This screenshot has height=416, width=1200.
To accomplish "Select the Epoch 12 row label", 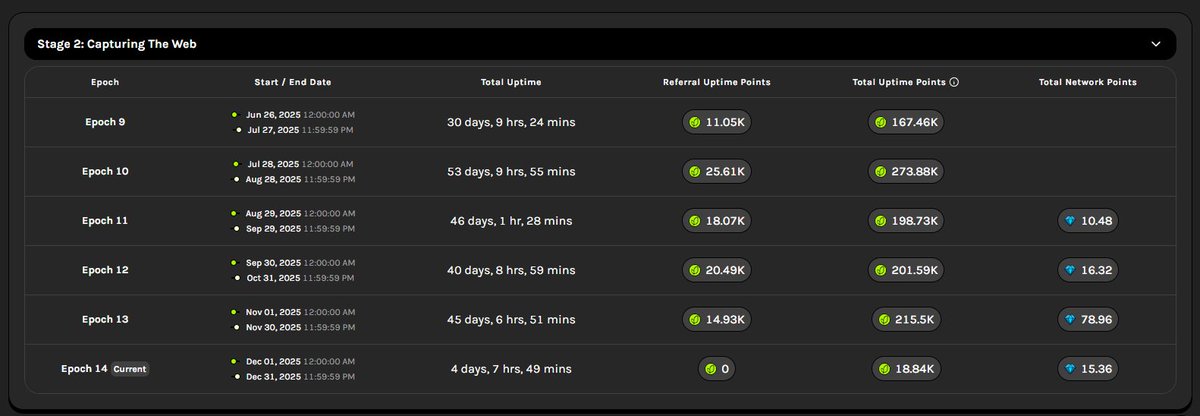I will click(x=105, y=270).
